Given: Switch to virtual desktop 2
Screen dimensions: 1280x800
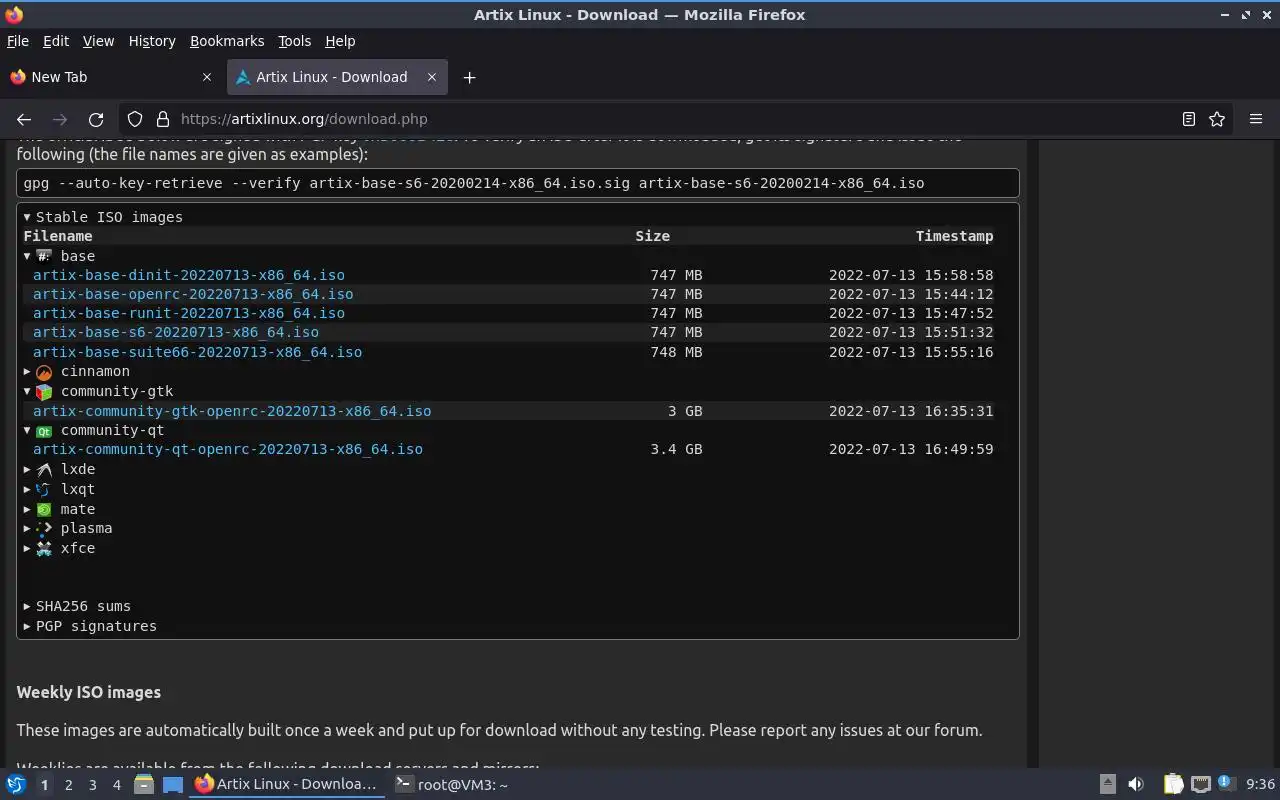Looking at the screenshot, I should pos(68,785).
